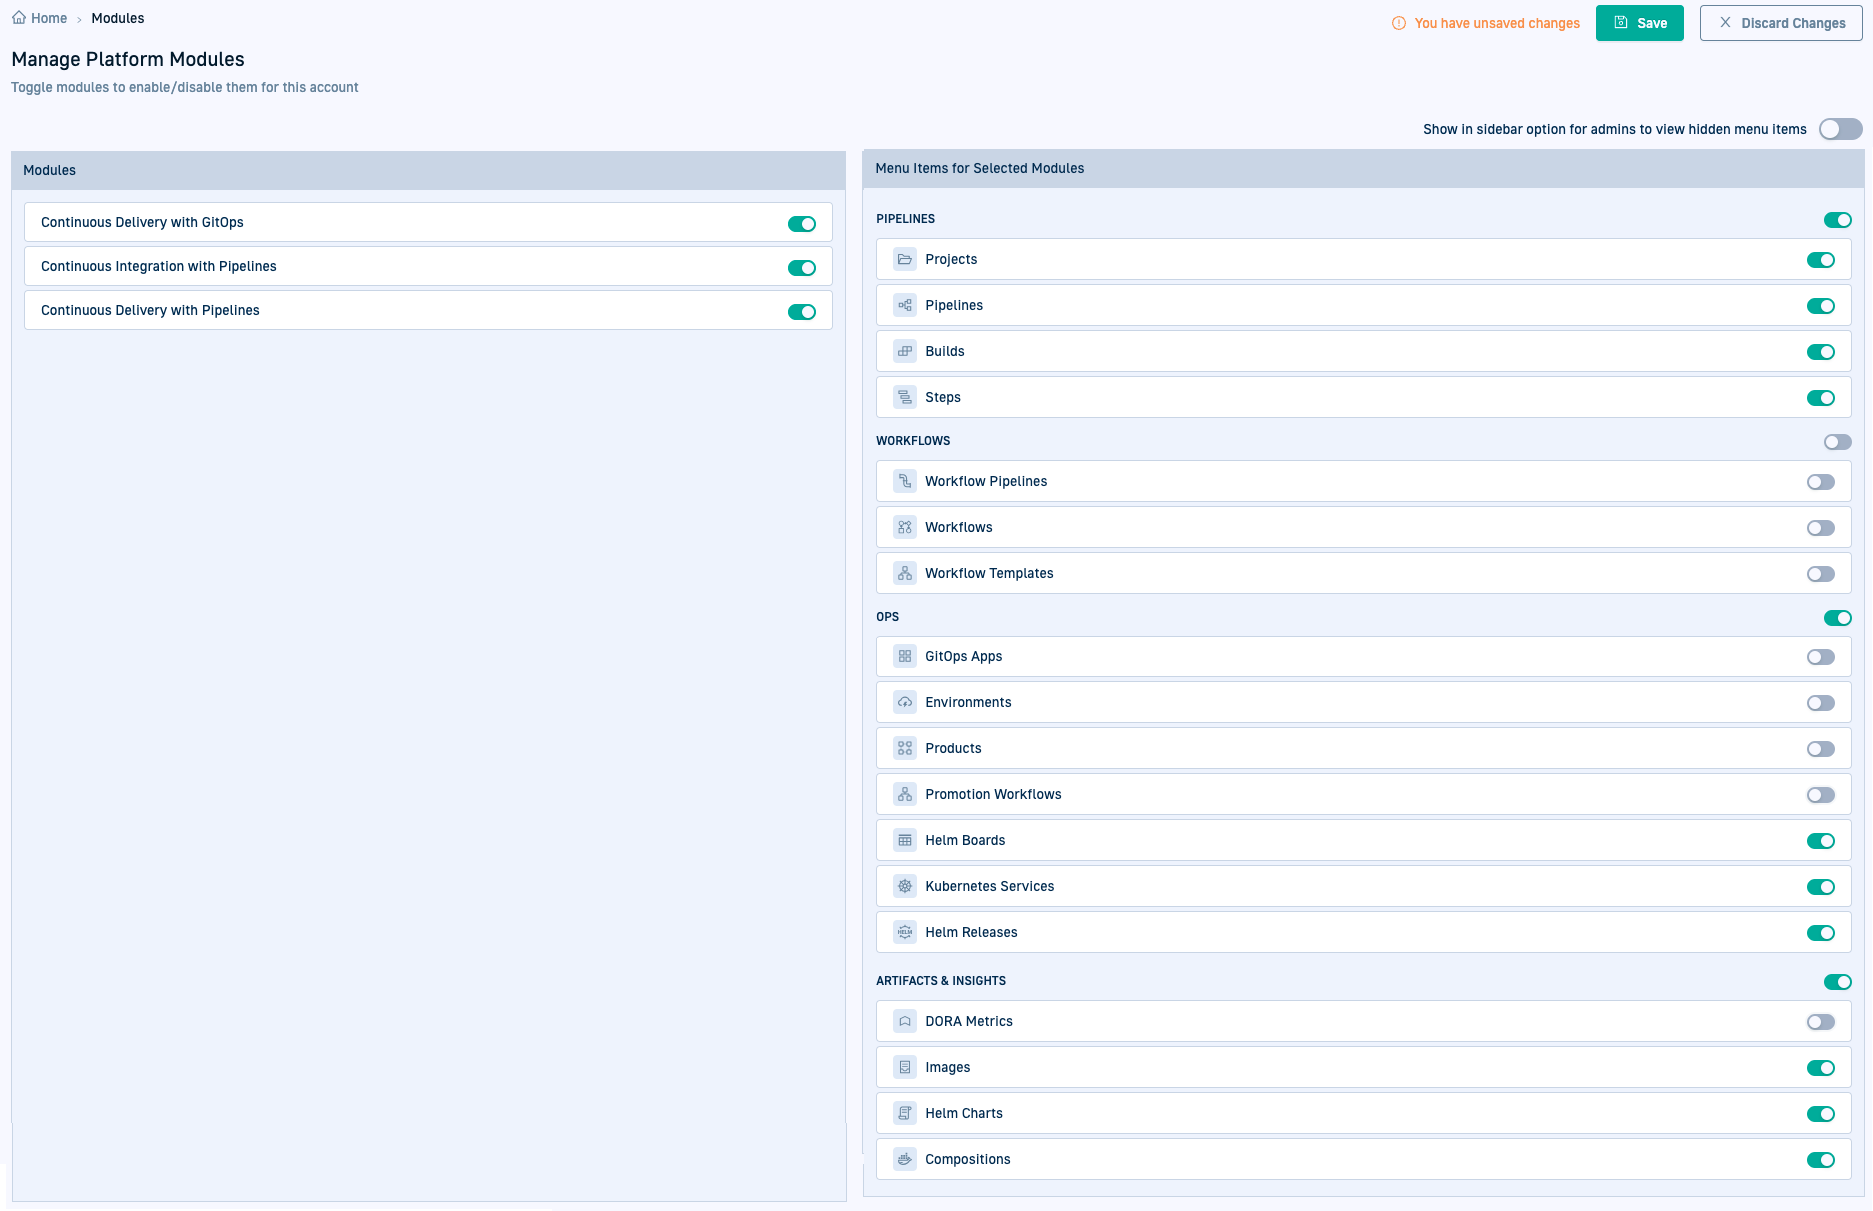Screen dimensions: 1873x1211
Task: Click the Discard Changes button
Action: tap(1780, 23)
